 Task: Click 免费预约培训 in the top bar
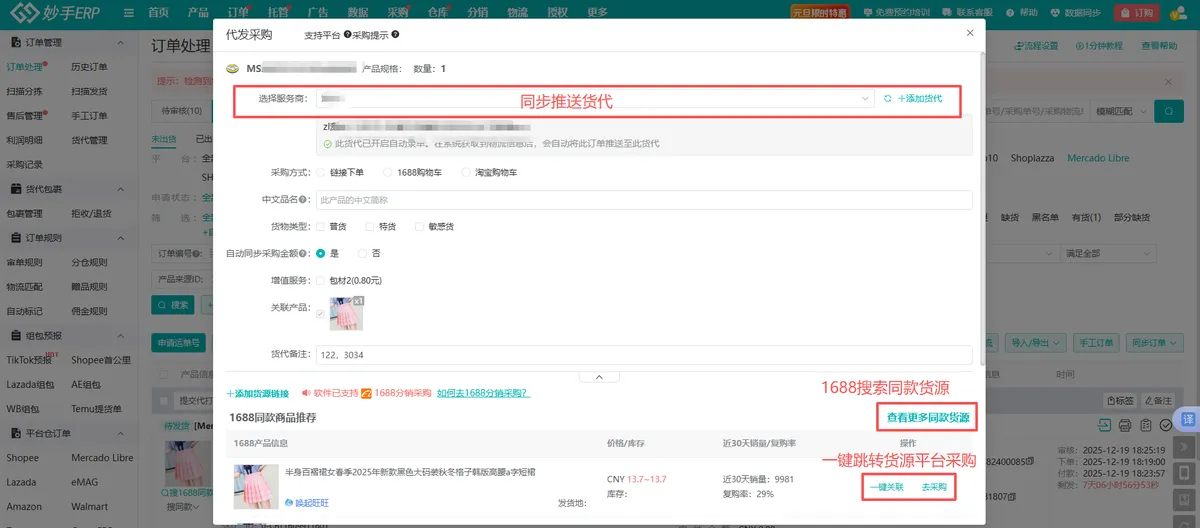point(897,13)
